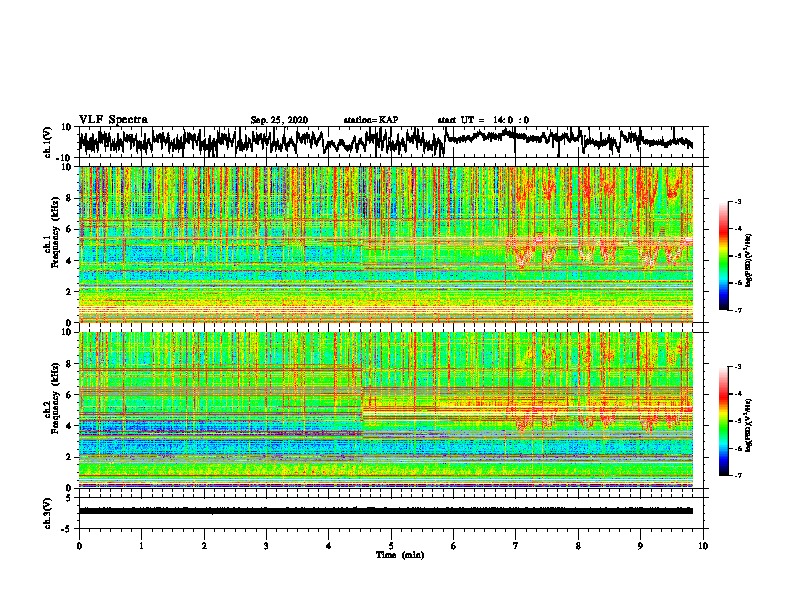Click the "station=KAP" header label

tap(371, 120)
